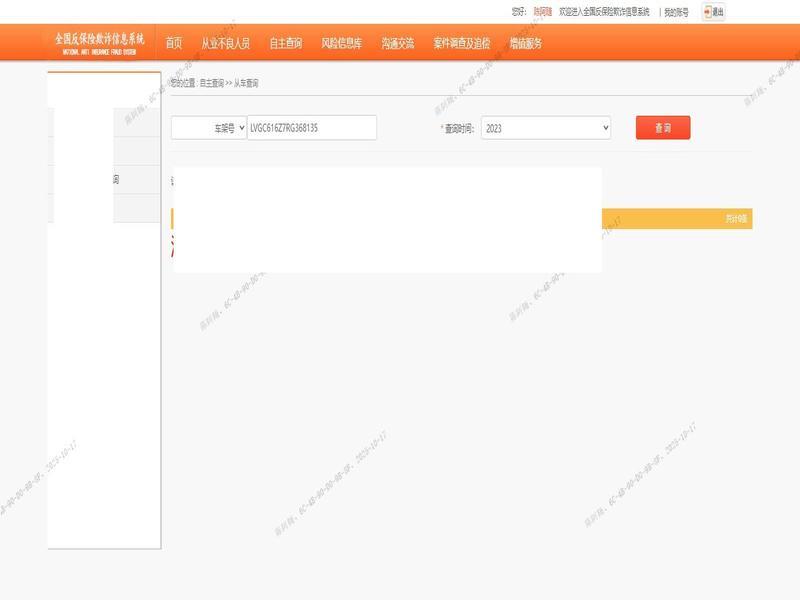Open the 沟通交流 menu item
Screen dimensions: 800x600
(397, 43)
